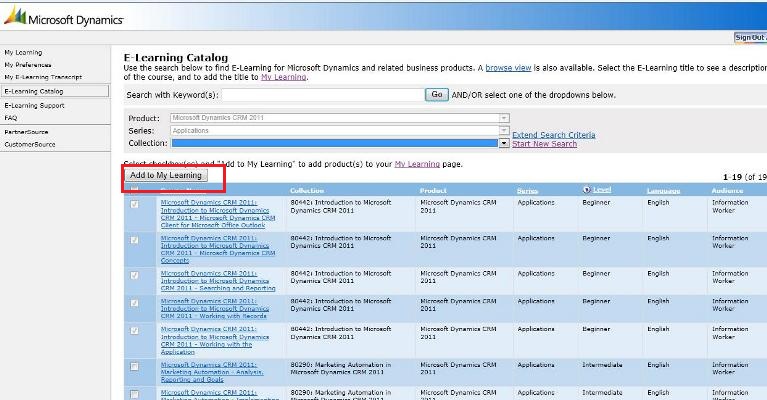
Task: Sort results by the Series column
Action: coord(527,191)
